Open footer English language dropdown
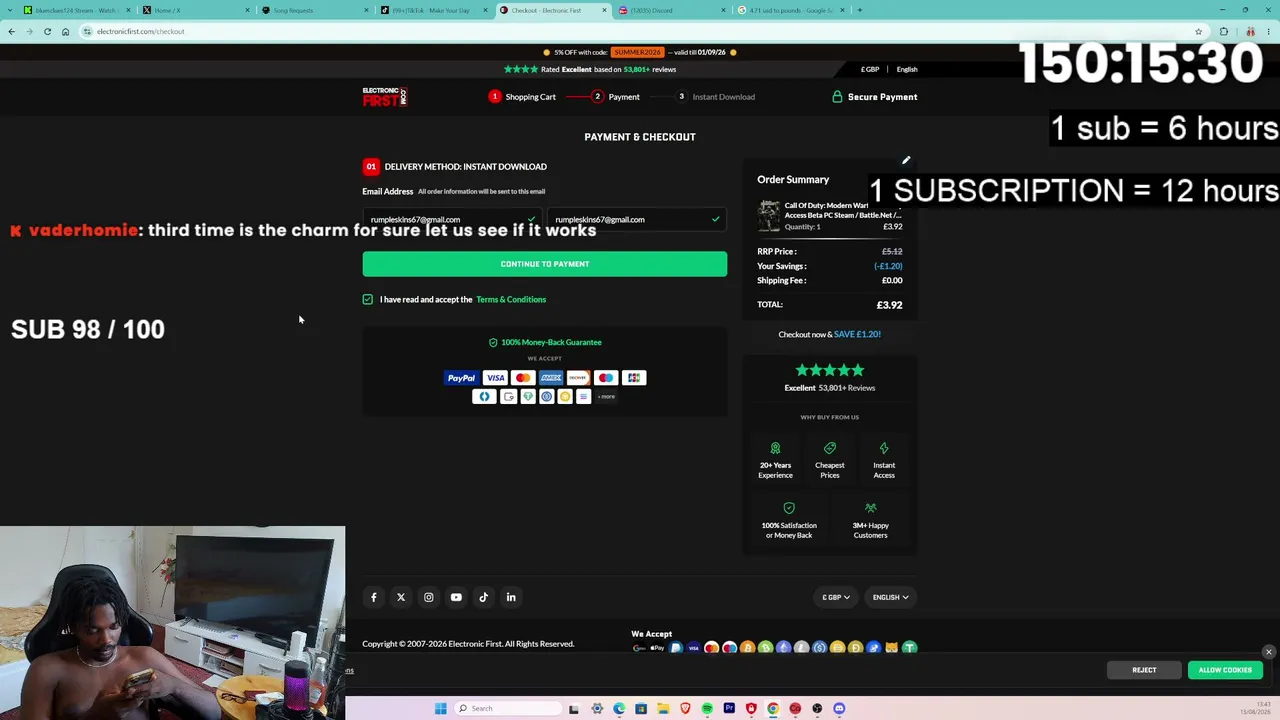The height and width of the screenshot is (720, 1280). click(890, 597)
